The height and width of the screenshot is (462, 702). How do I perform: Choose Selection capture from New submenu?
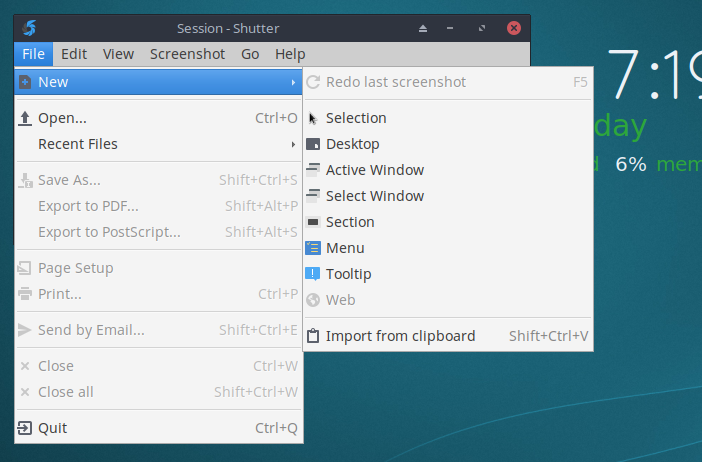pyautogui.click(x=448, y=118)
